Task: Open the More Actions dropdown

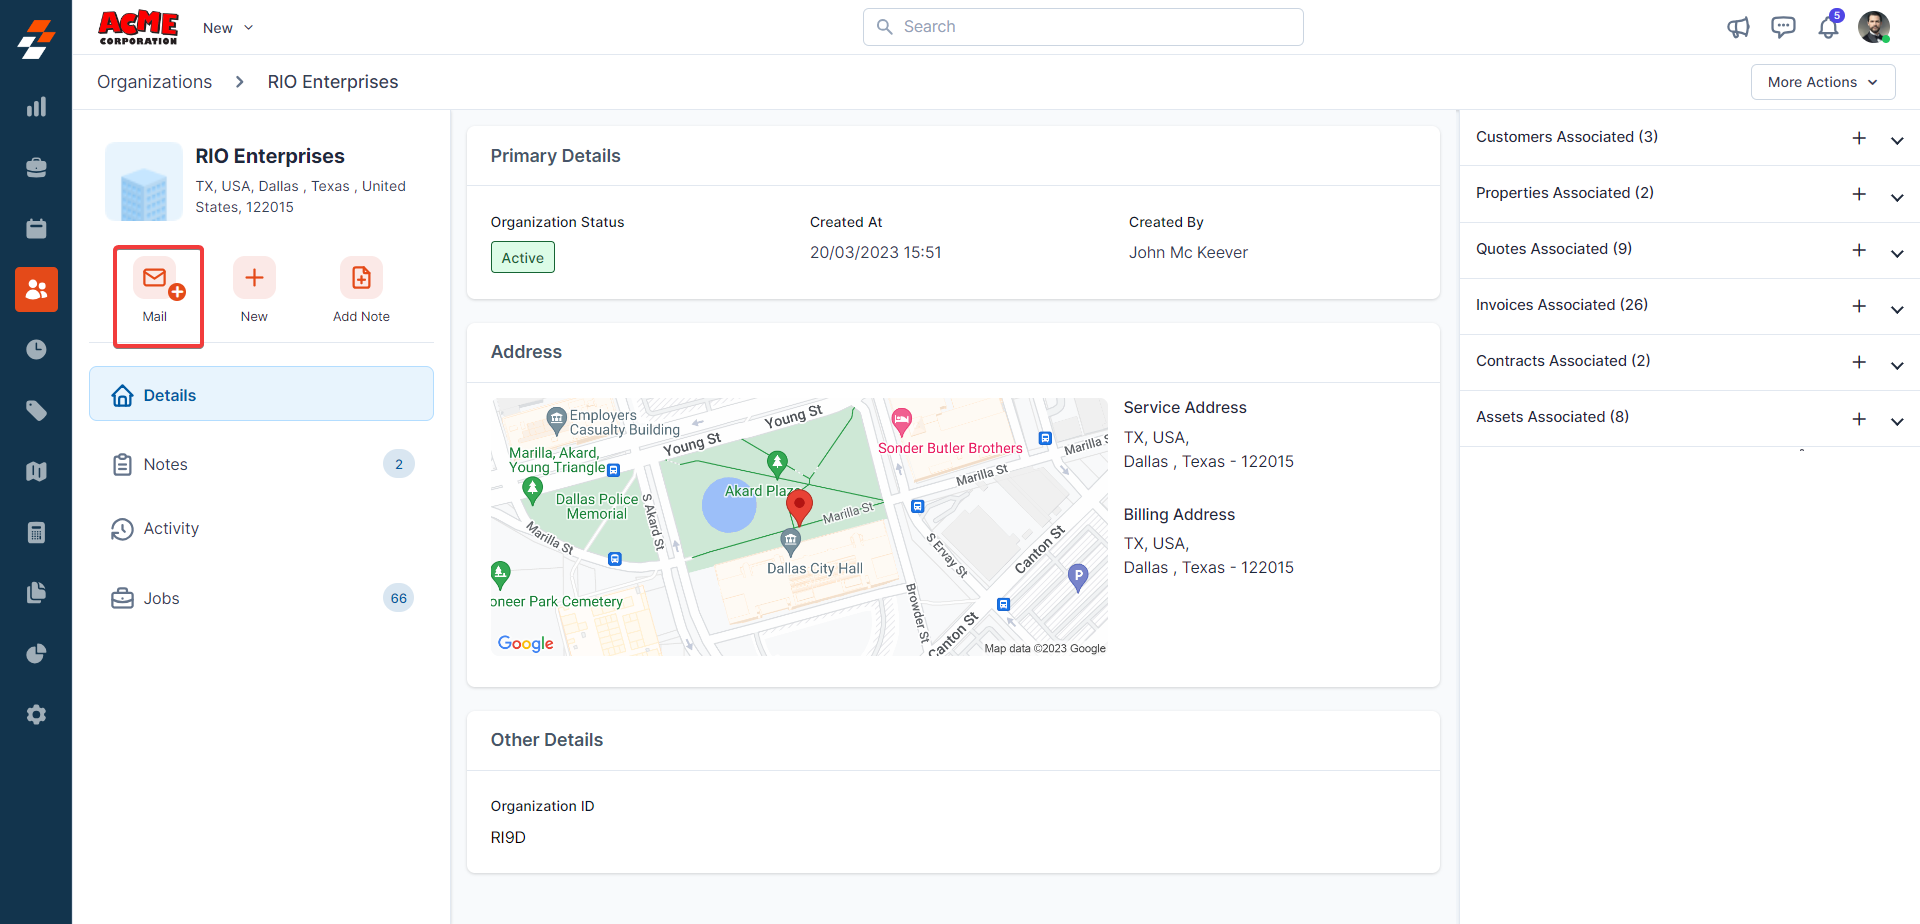Action: click(1822, 82)
